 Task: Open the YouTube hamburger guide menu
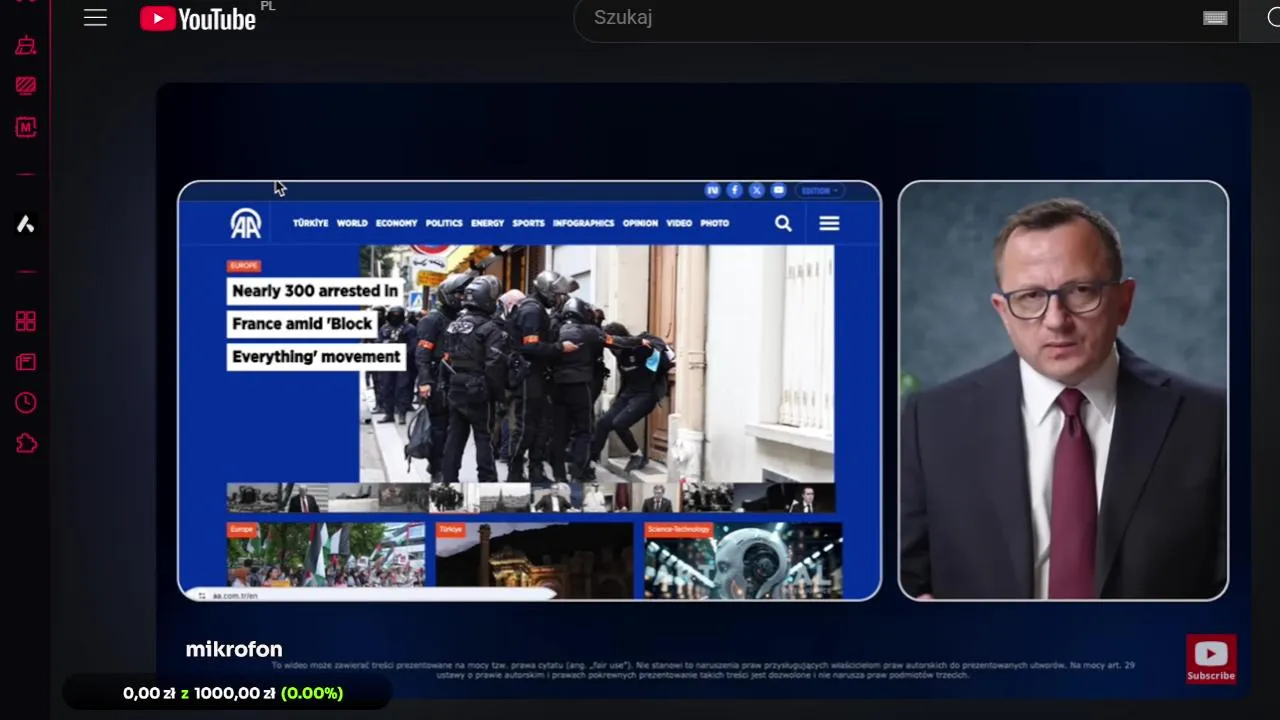coord(95,18)
